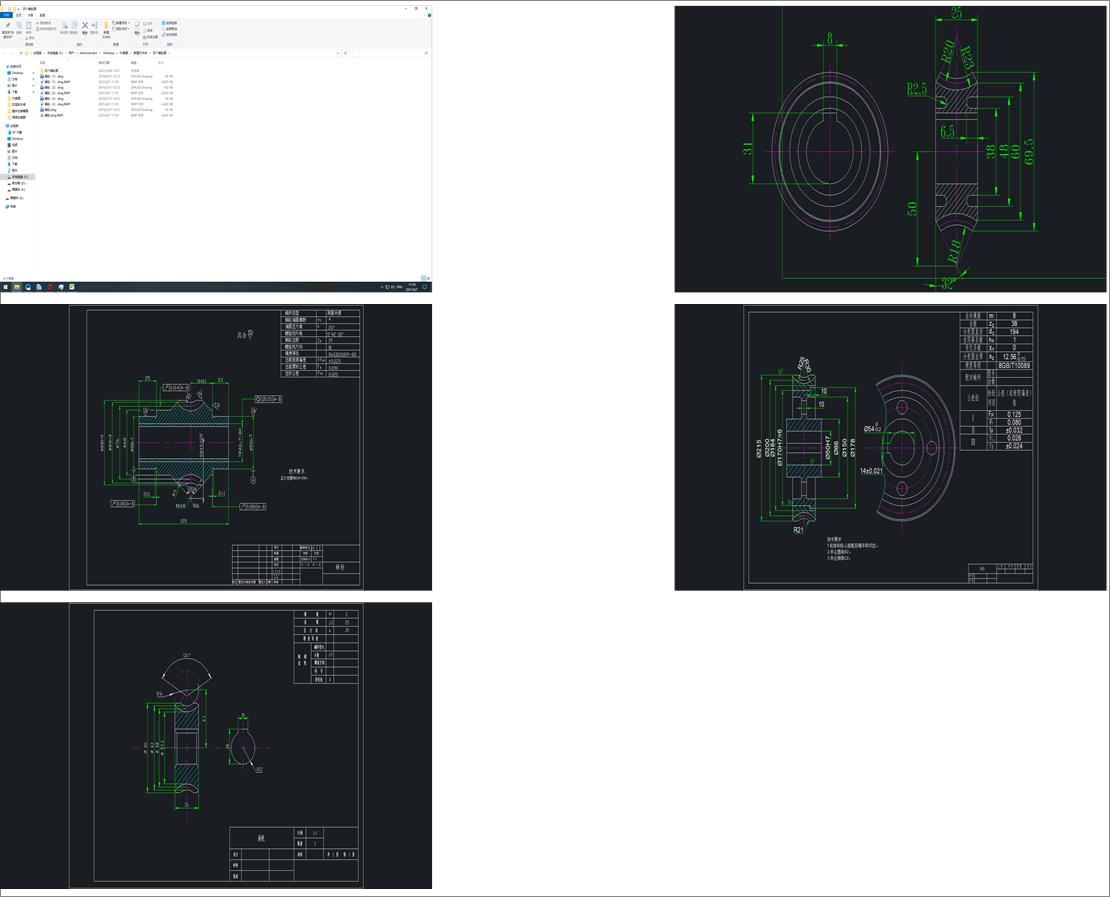Click the Paste icon in Explorer ribbon
Image resolution: width=1110 pixels, height=897 pixels.
pyautogui.click(x=29, y=26)
